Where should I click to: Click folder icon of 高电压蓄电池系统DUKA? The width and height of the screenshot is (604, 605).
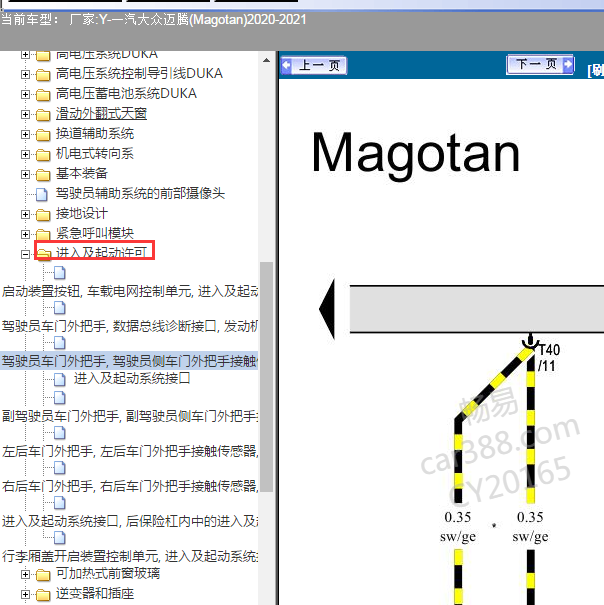point(43,95)
